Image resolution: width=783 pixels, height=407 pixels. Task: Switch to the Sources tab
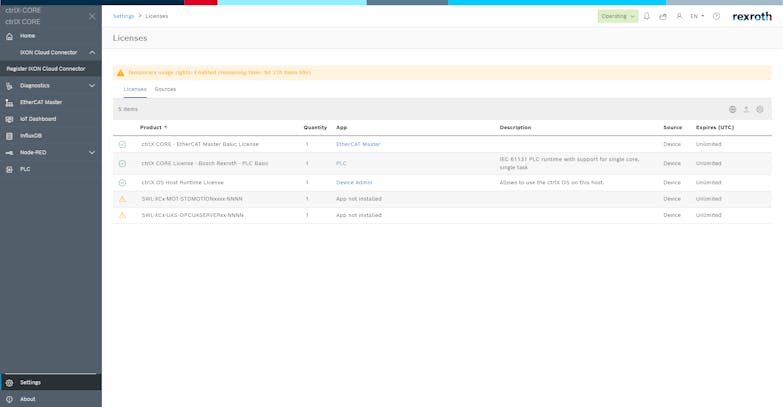(165, 89)
